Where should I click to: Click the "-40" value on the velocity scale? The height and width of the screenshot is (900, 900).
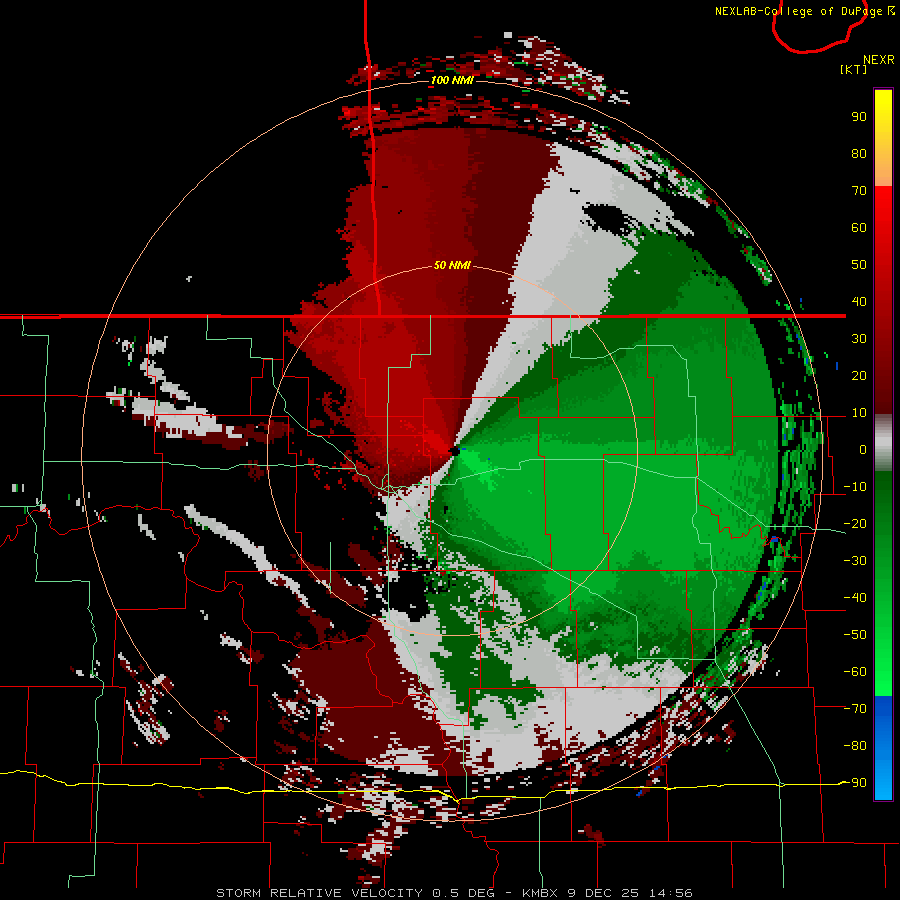[x=855, y=598]
